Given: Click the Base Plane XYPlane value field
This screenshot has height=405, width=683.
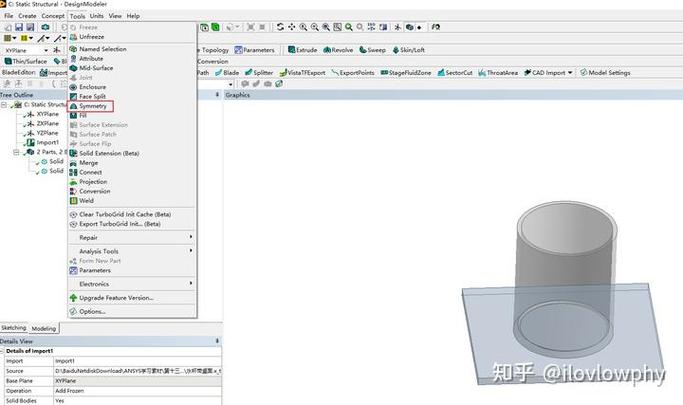Looking at the screenshot, I should click(137, 381).
